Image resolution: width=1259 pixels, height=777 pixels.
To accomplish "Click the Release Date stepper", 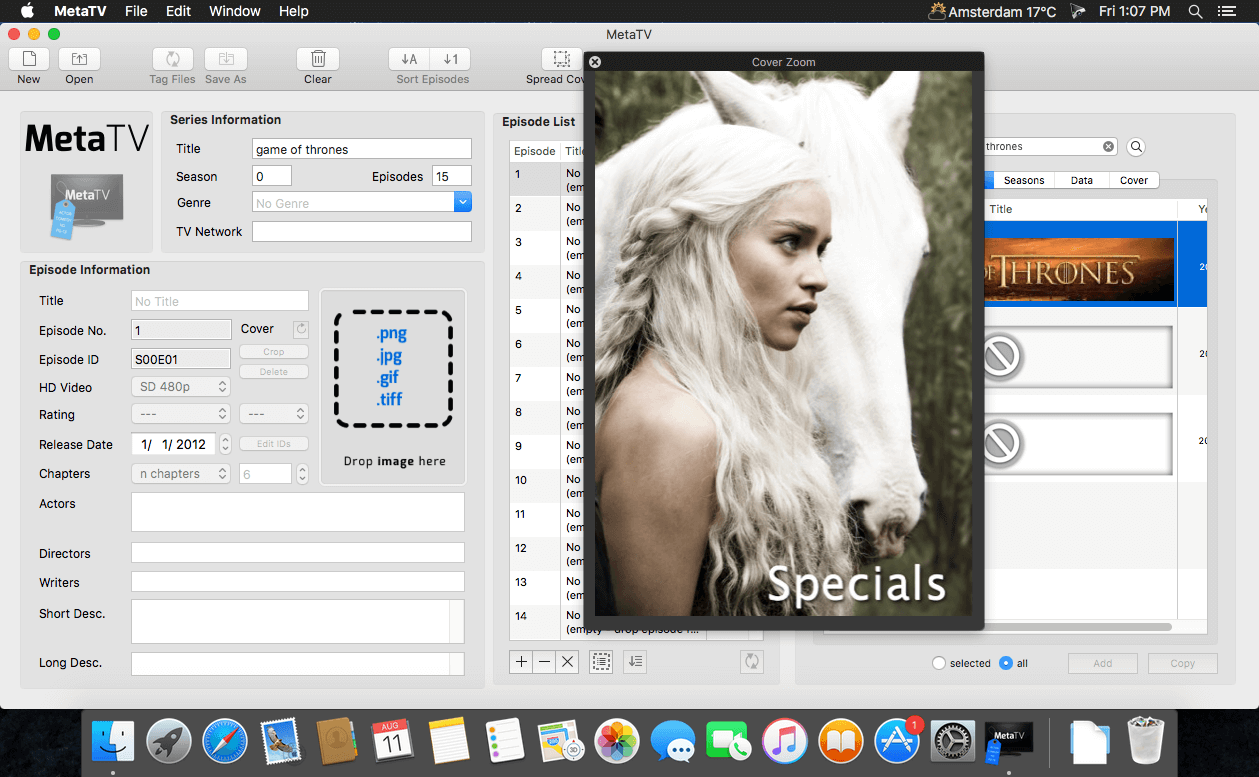I will pos(226,445).
